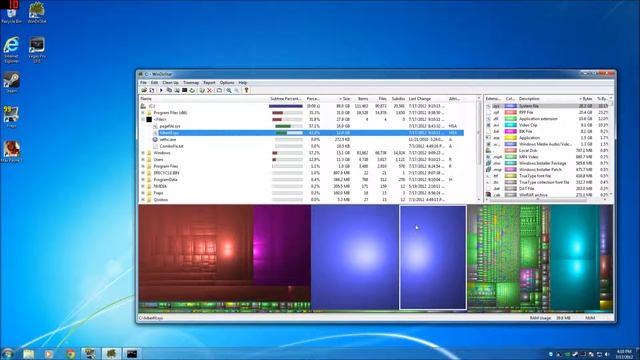Select the Fraps desktop shortcut
The width and height of the screenshot is (640, 360).
click(11, 117)
